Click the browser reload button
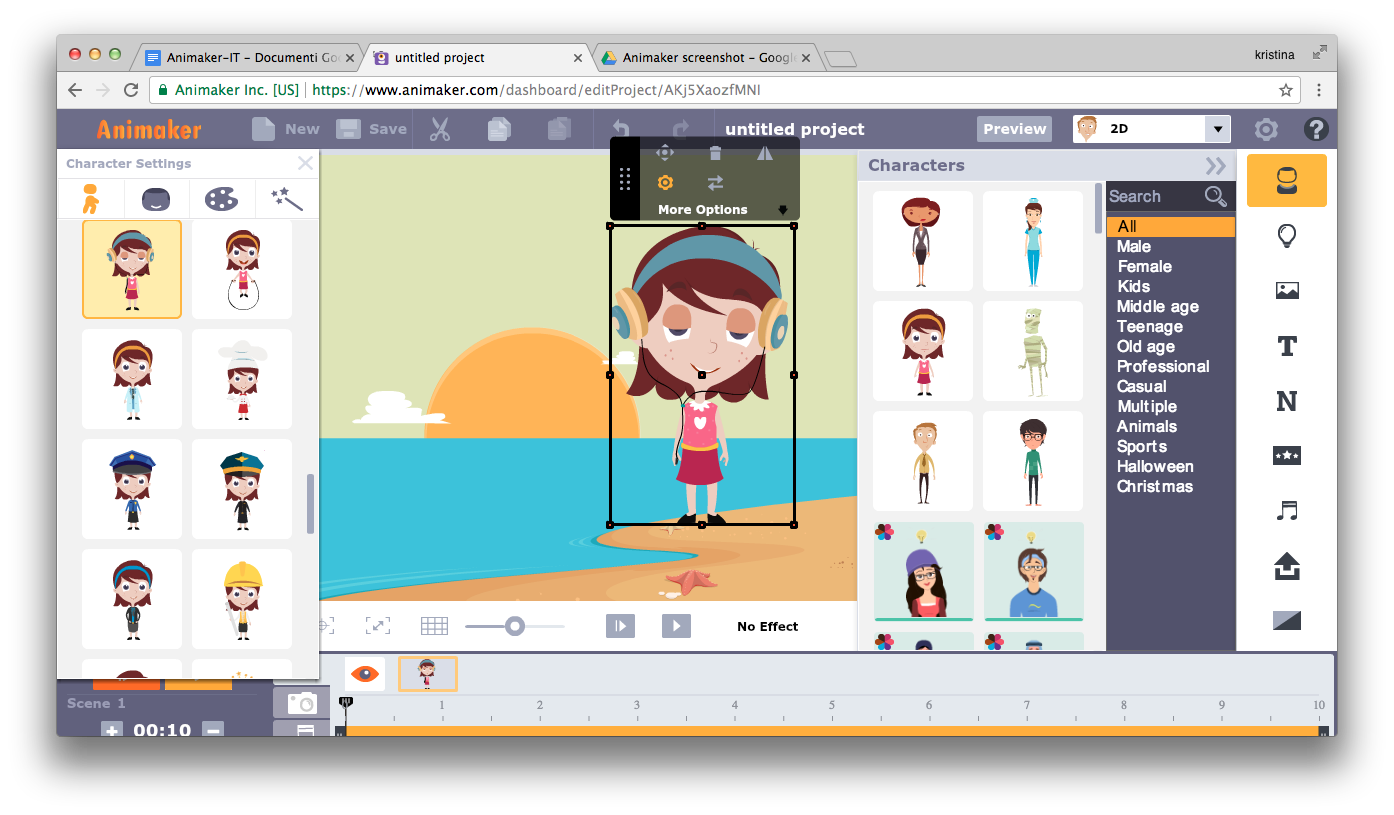Image resolution: width=1394 pixels, height=815 pixels. click(x=131, y=90)
